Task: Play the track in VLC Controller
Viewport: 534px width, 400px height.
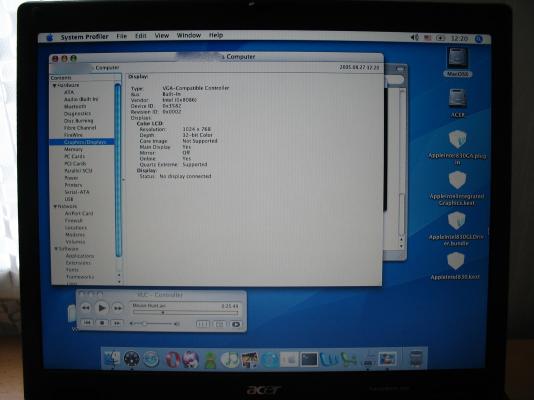Action: tap(101, 308)
